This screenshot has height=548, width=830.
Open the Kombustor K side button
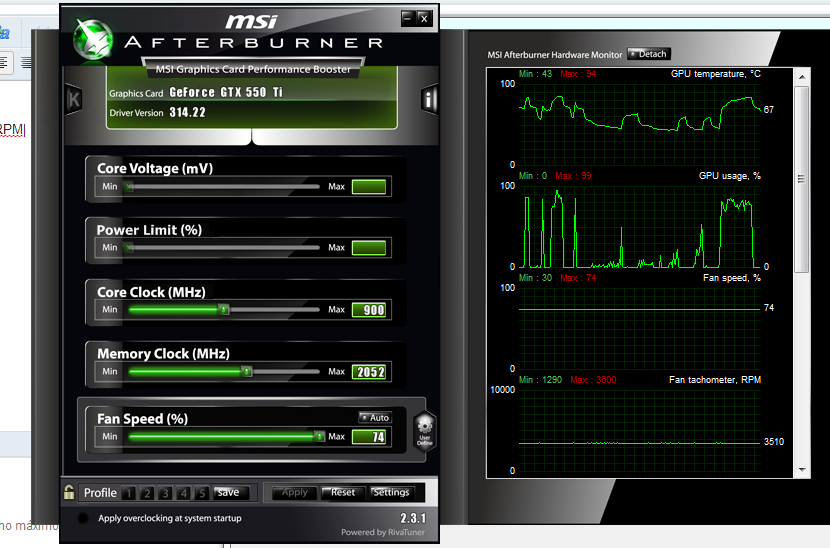coord(74,99)
